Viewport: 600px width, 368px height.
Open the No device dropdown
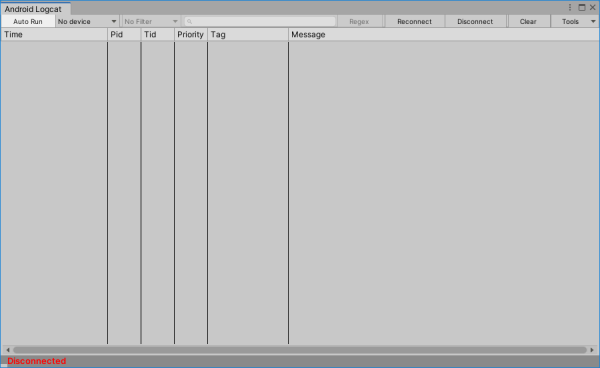87,21
